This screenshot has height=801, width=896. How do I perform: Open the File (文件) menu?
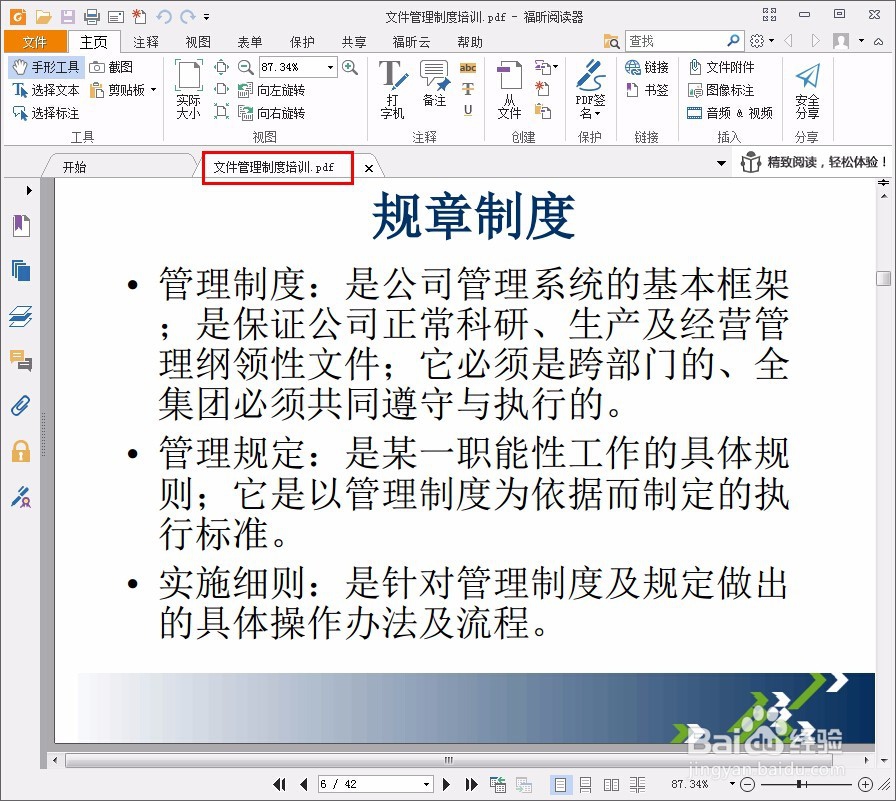click(x=34, y=42)
